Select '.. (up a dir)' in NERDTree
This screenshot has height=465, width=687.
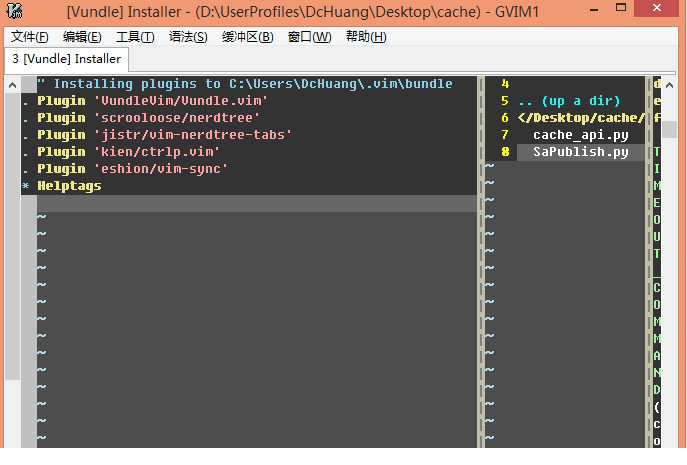click(569, 101)
